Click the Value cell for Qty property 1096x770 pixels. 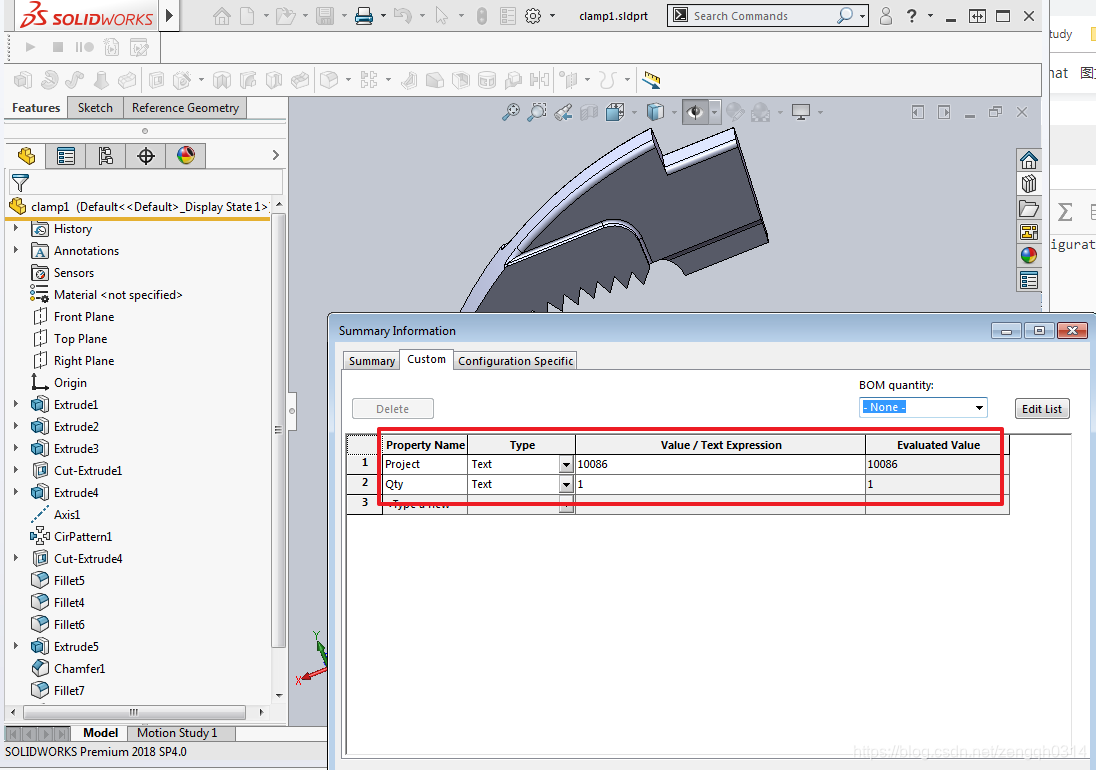pos(720,484)
